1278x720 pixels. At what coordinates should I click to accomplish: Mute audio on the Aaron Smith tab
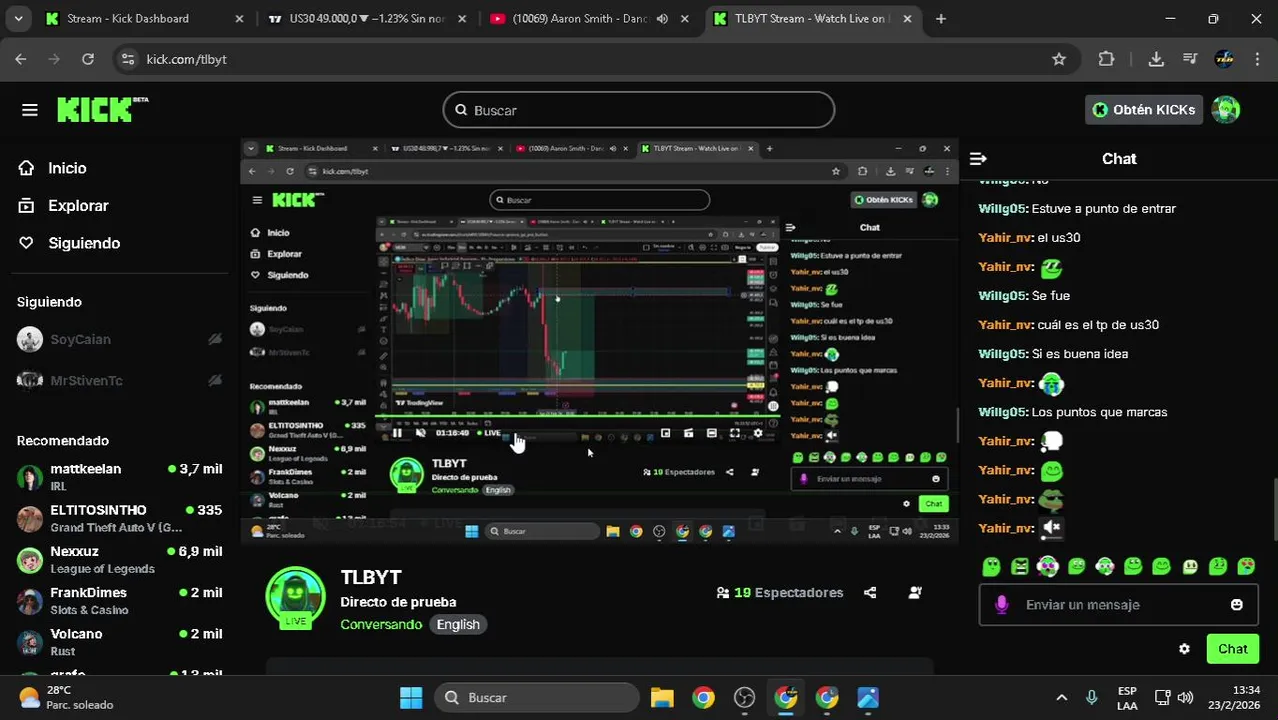[x=661, y=18]
